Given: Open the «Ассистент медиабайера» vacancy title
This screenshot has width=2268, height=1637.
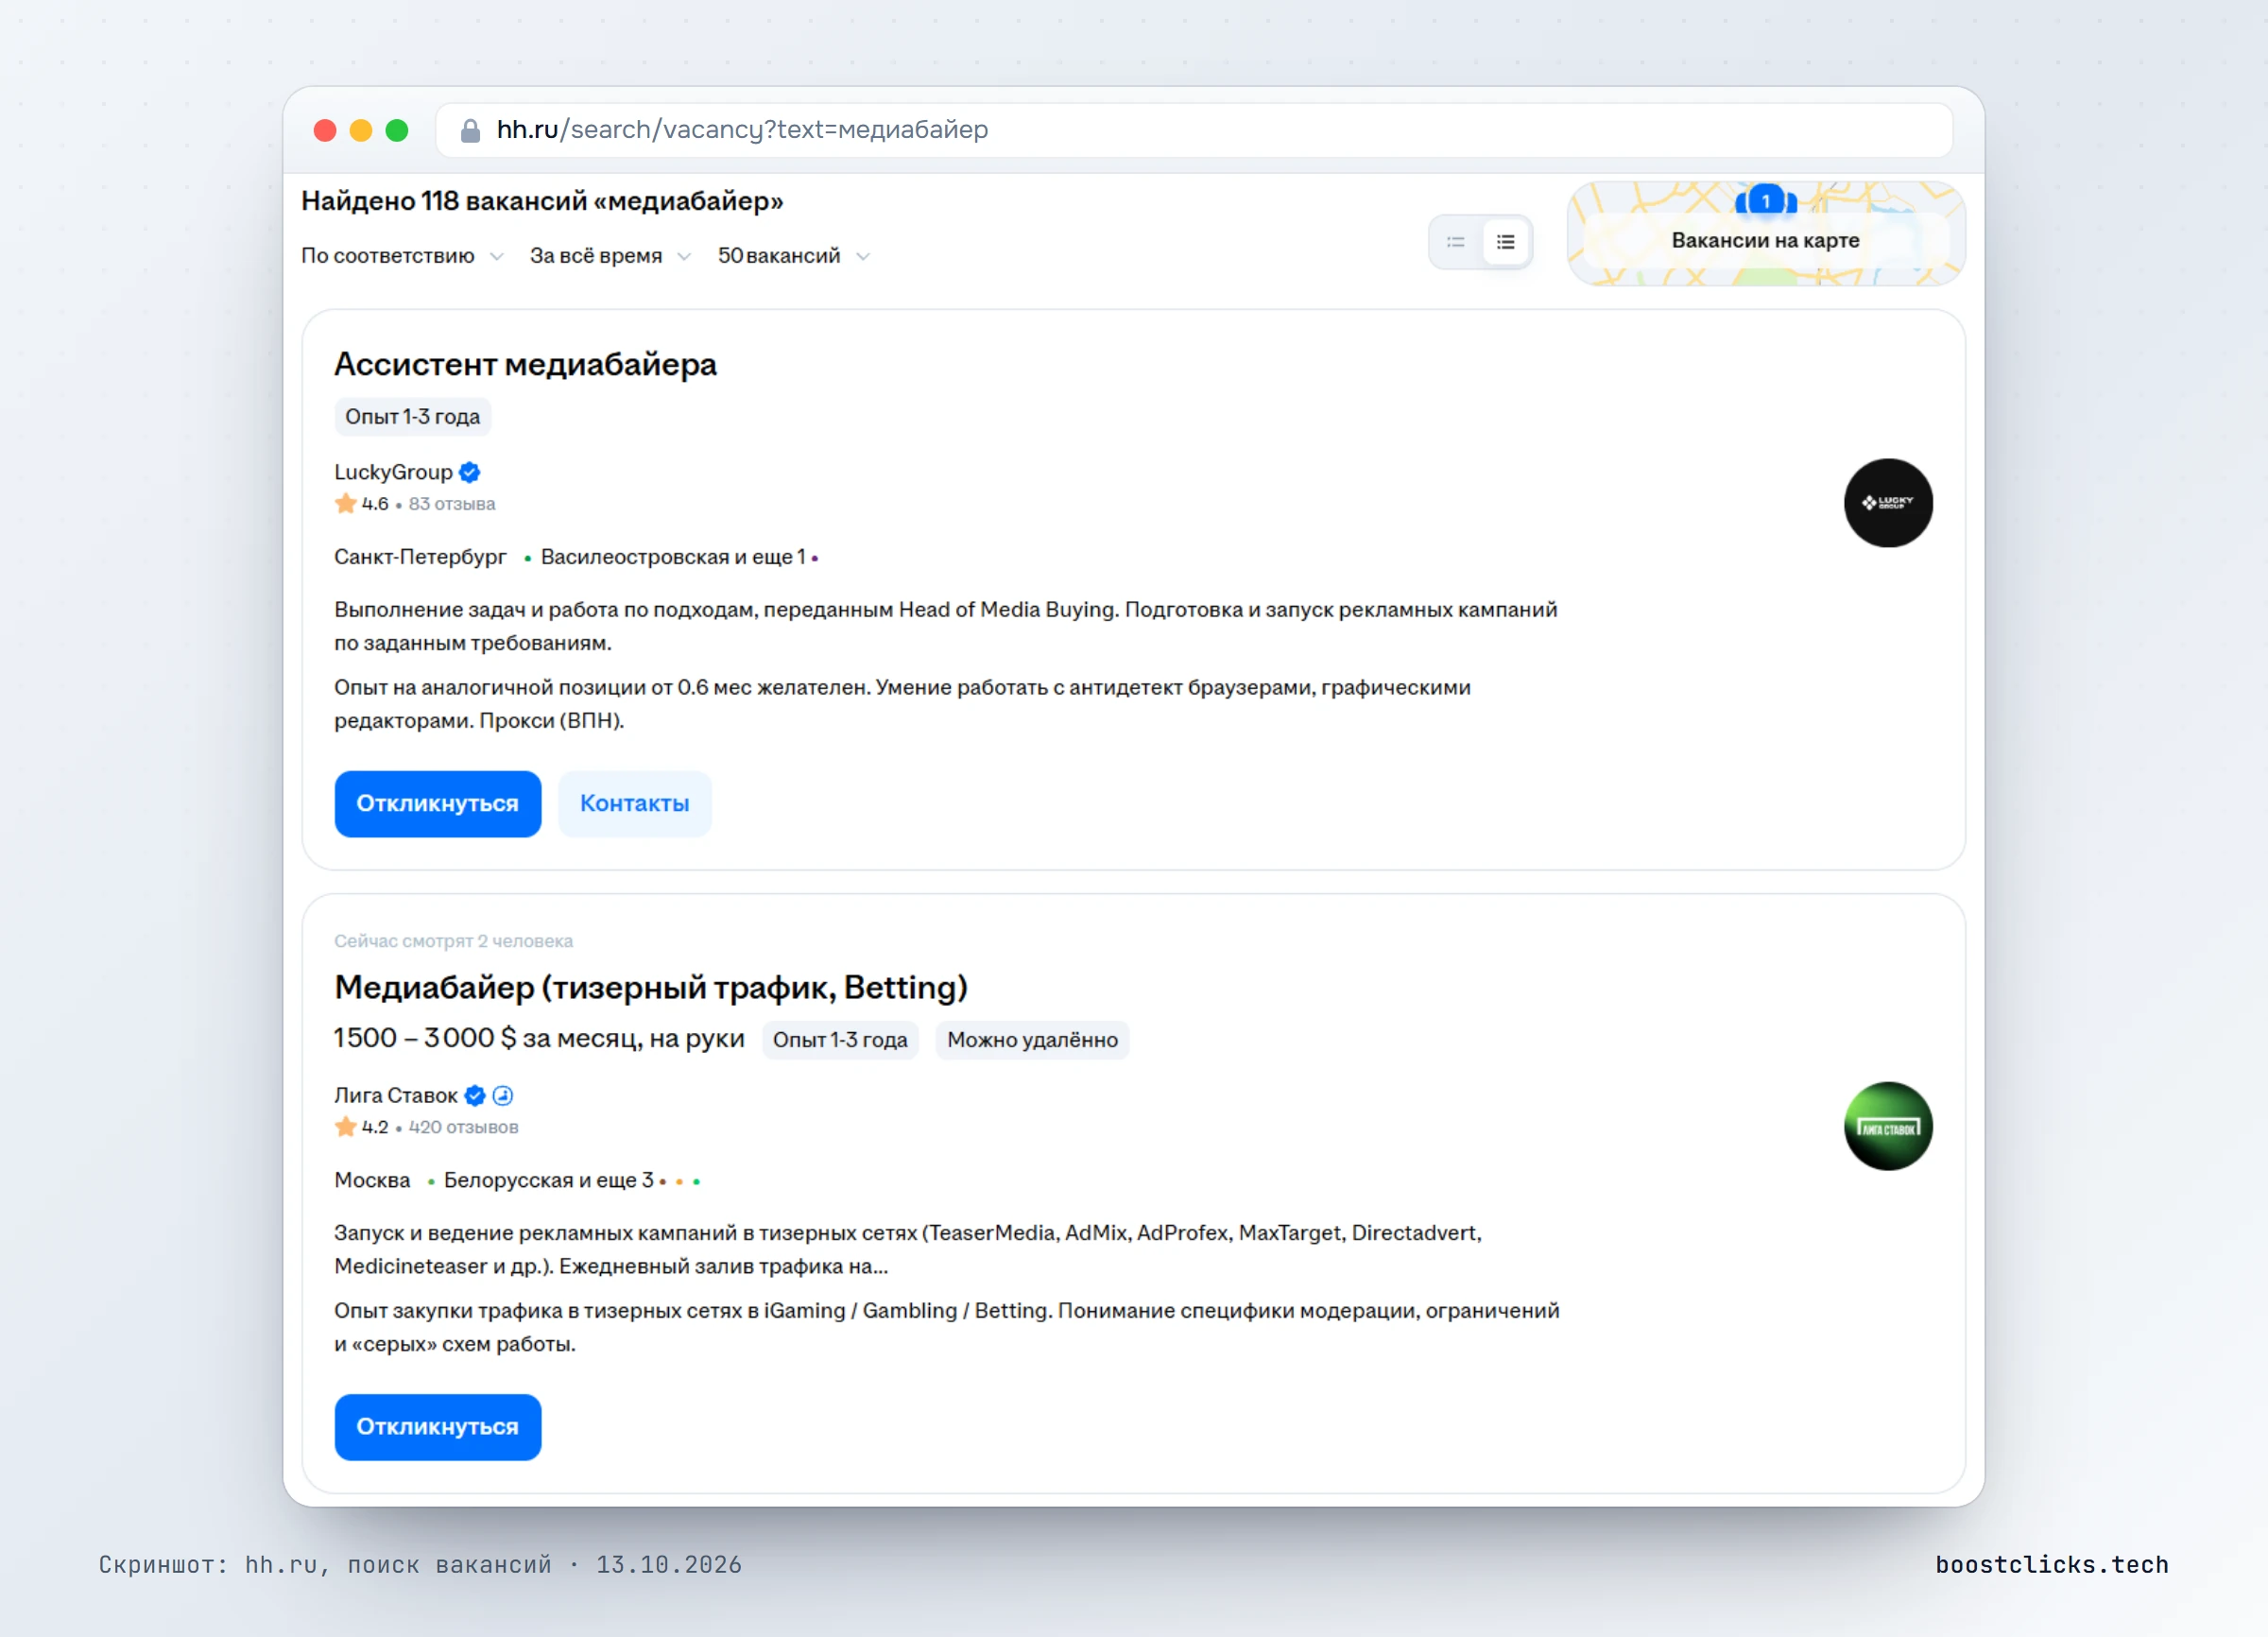Looking at the screenshot, I should tap(525, 364).
